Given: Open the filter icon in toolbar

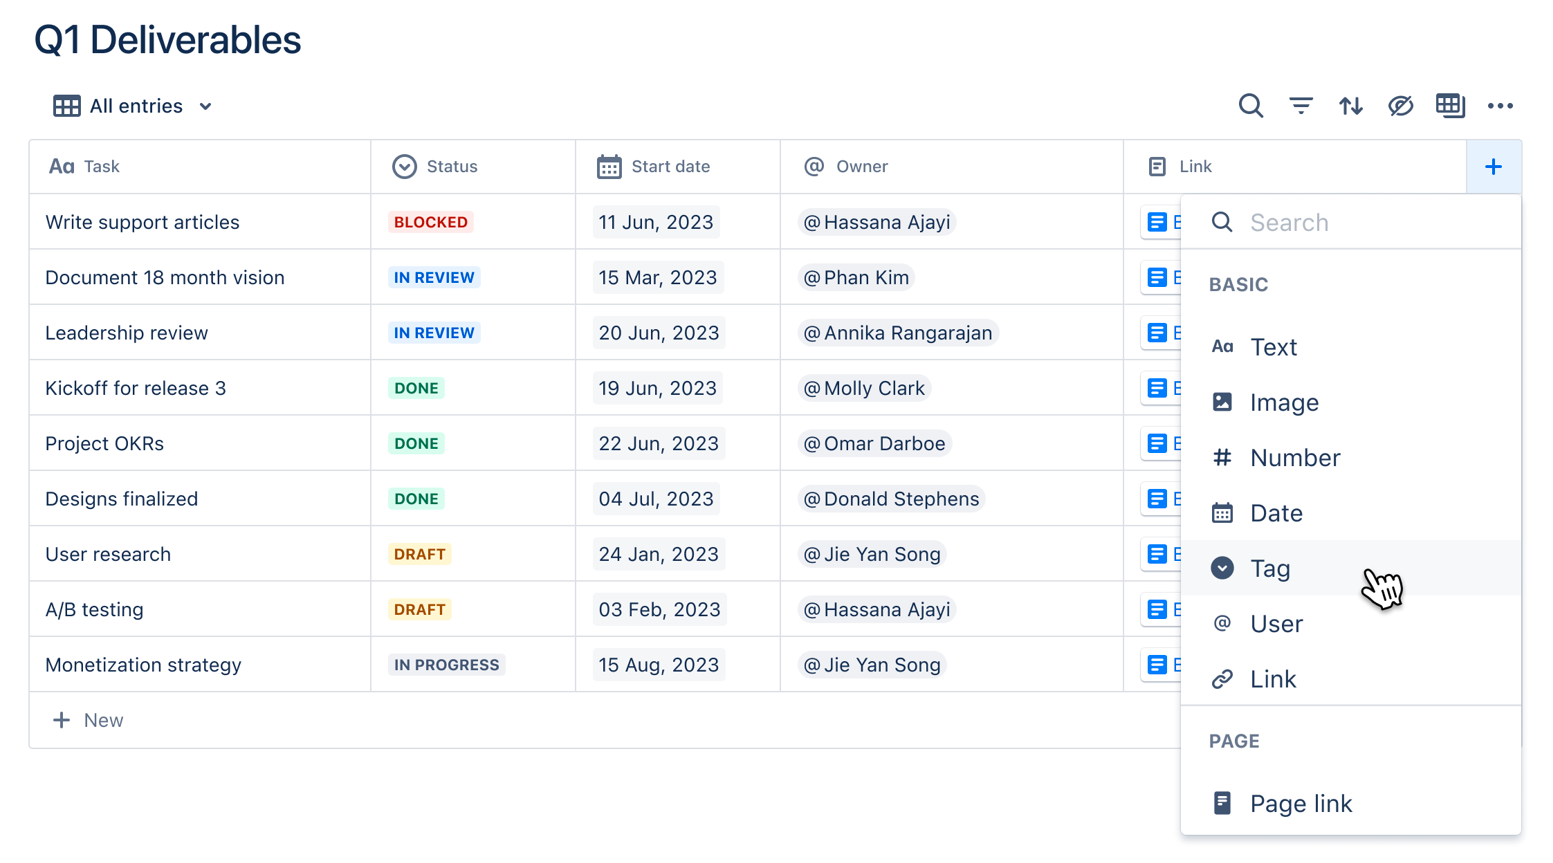Looking at the screenshot, I should (1300, 106).
